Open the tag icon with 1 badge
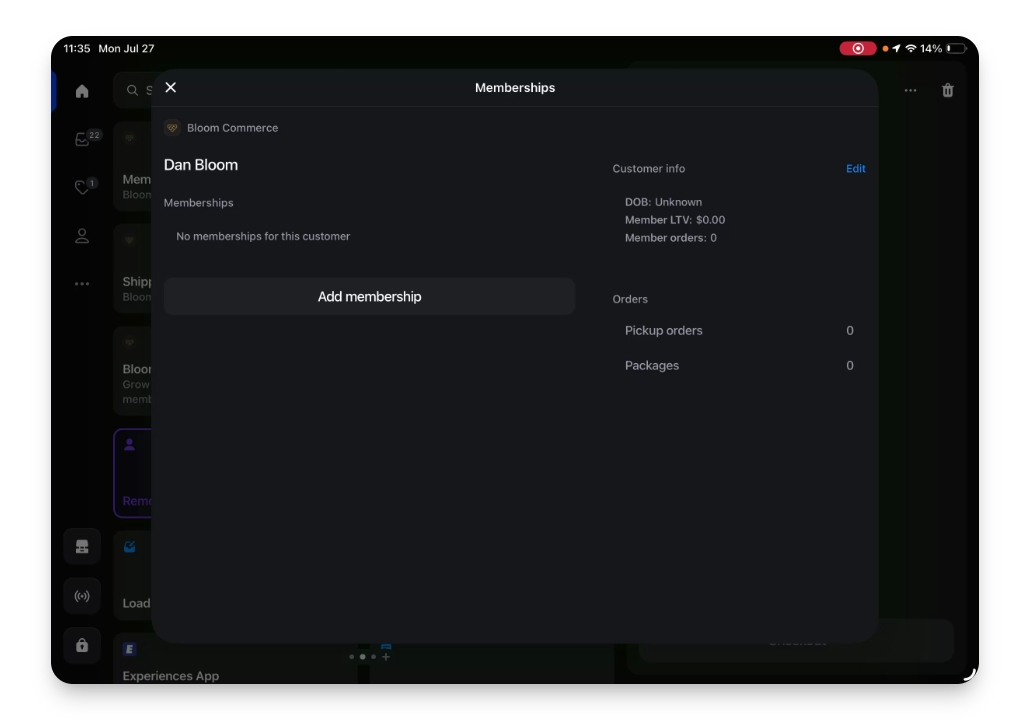The width and height of the screenshot is (1030, 720). coord(83,187)
